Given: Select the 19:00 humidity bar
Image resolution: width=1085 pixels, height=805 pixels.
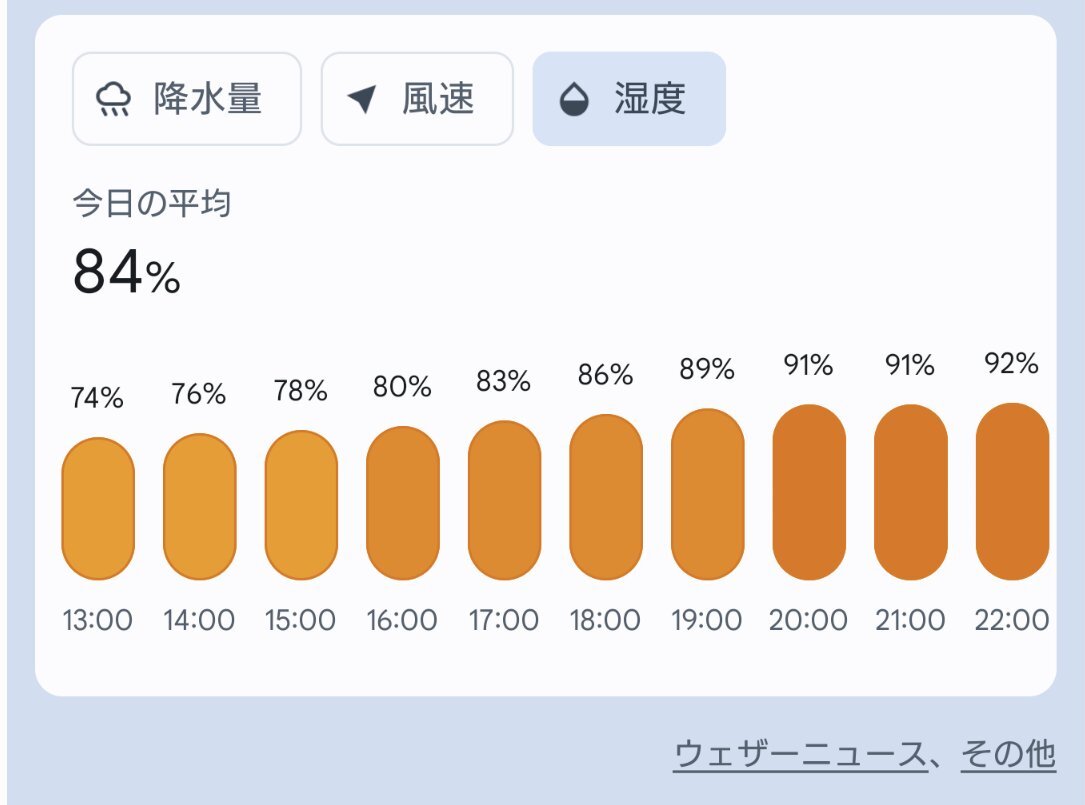Looking at the screenshot, I should (708, 495).
